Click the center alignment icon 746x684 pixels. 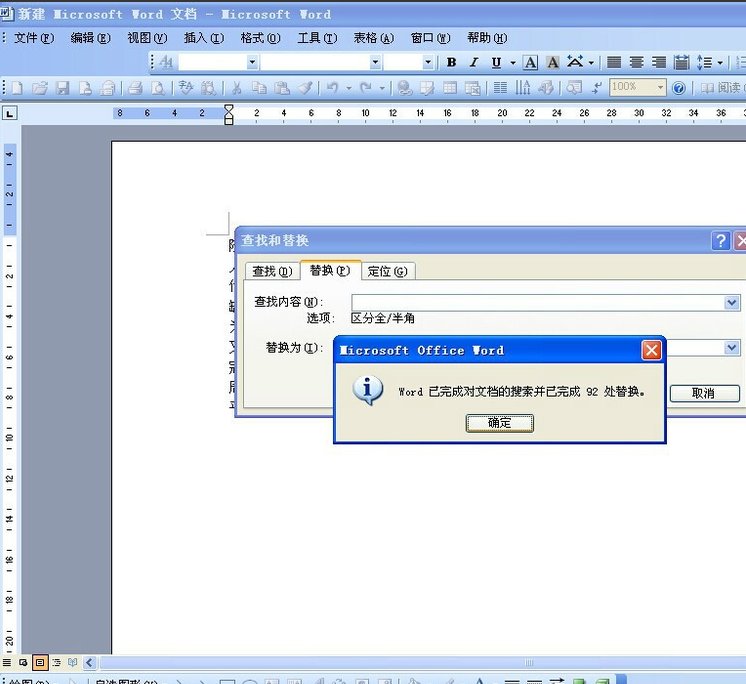(636, 62)
